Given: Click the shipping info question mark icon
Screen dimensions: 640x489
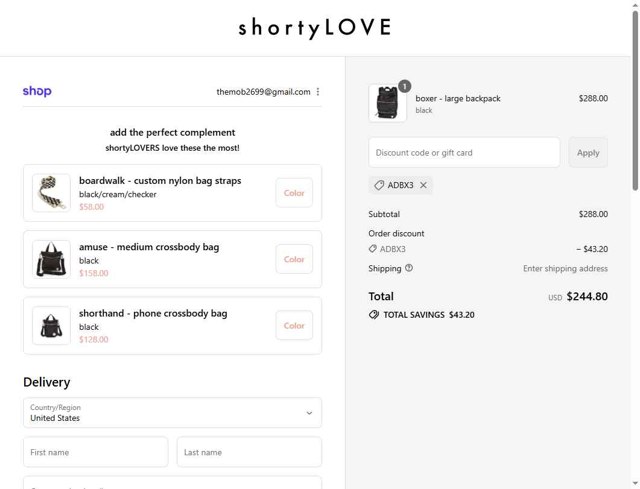Looking at the screenshot, I should (x=409, y=268).
